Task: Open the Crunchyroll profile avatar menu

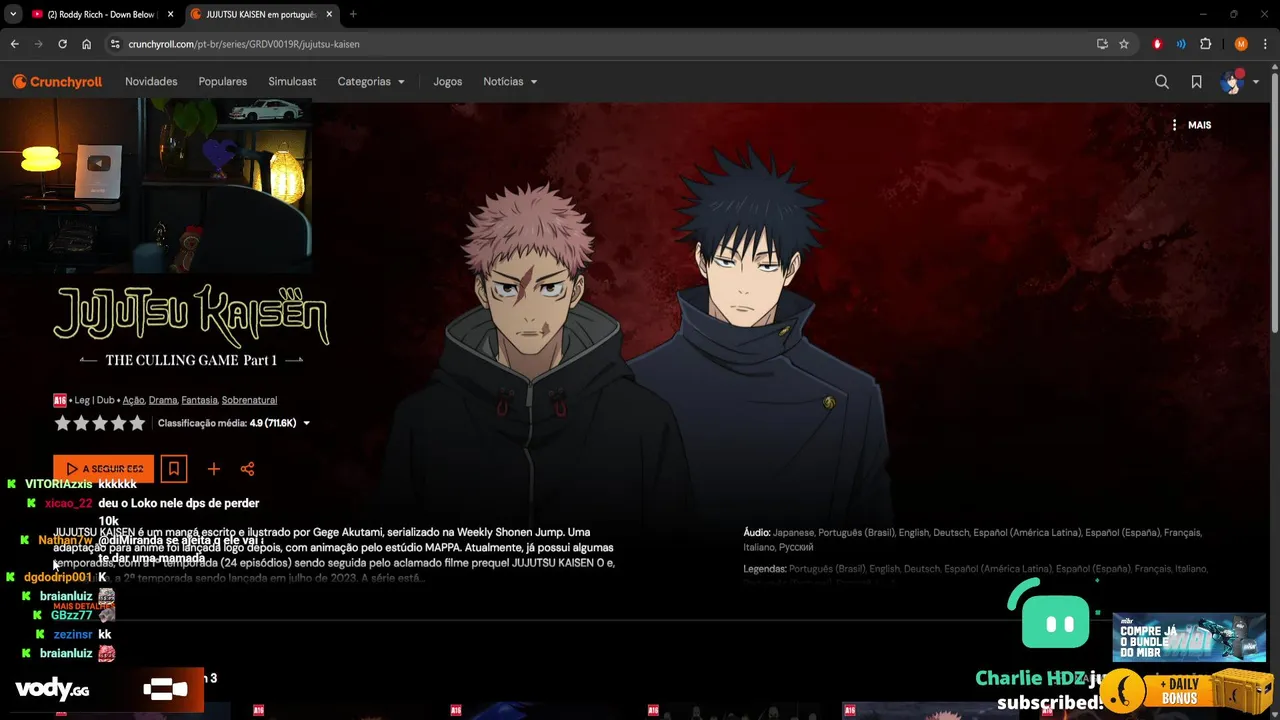Action: pyautogui.click(x=1240, y=82)
